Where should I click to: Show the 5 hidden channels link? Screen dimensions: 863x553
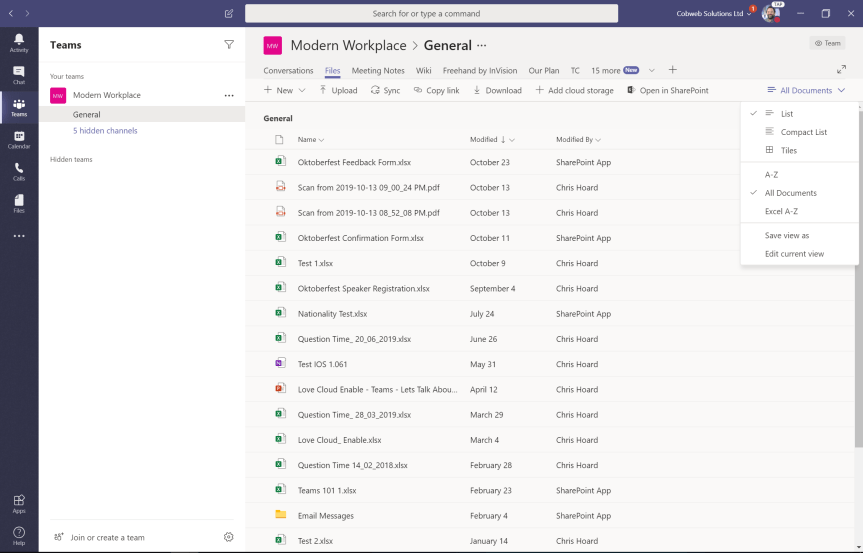[x=105, y=131]
